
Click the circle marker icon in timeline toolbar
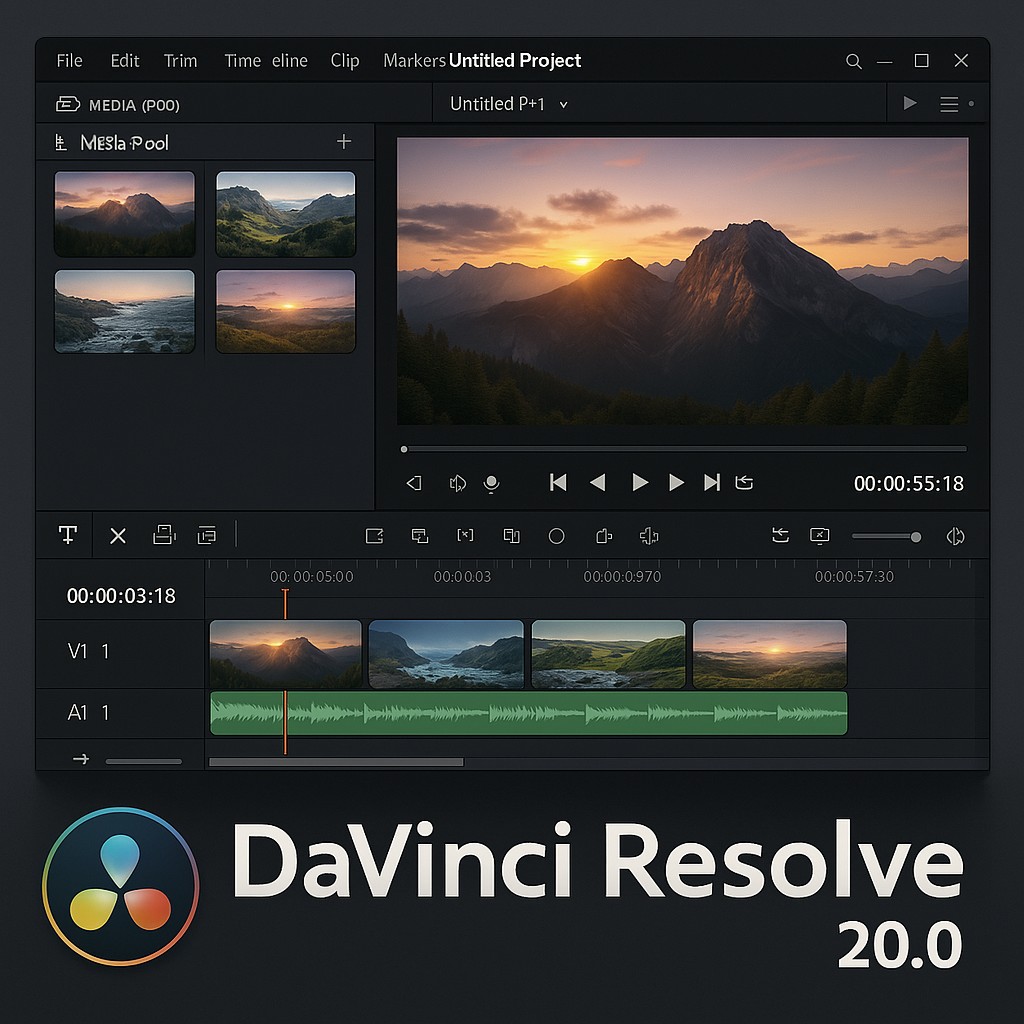click(557, 536)
